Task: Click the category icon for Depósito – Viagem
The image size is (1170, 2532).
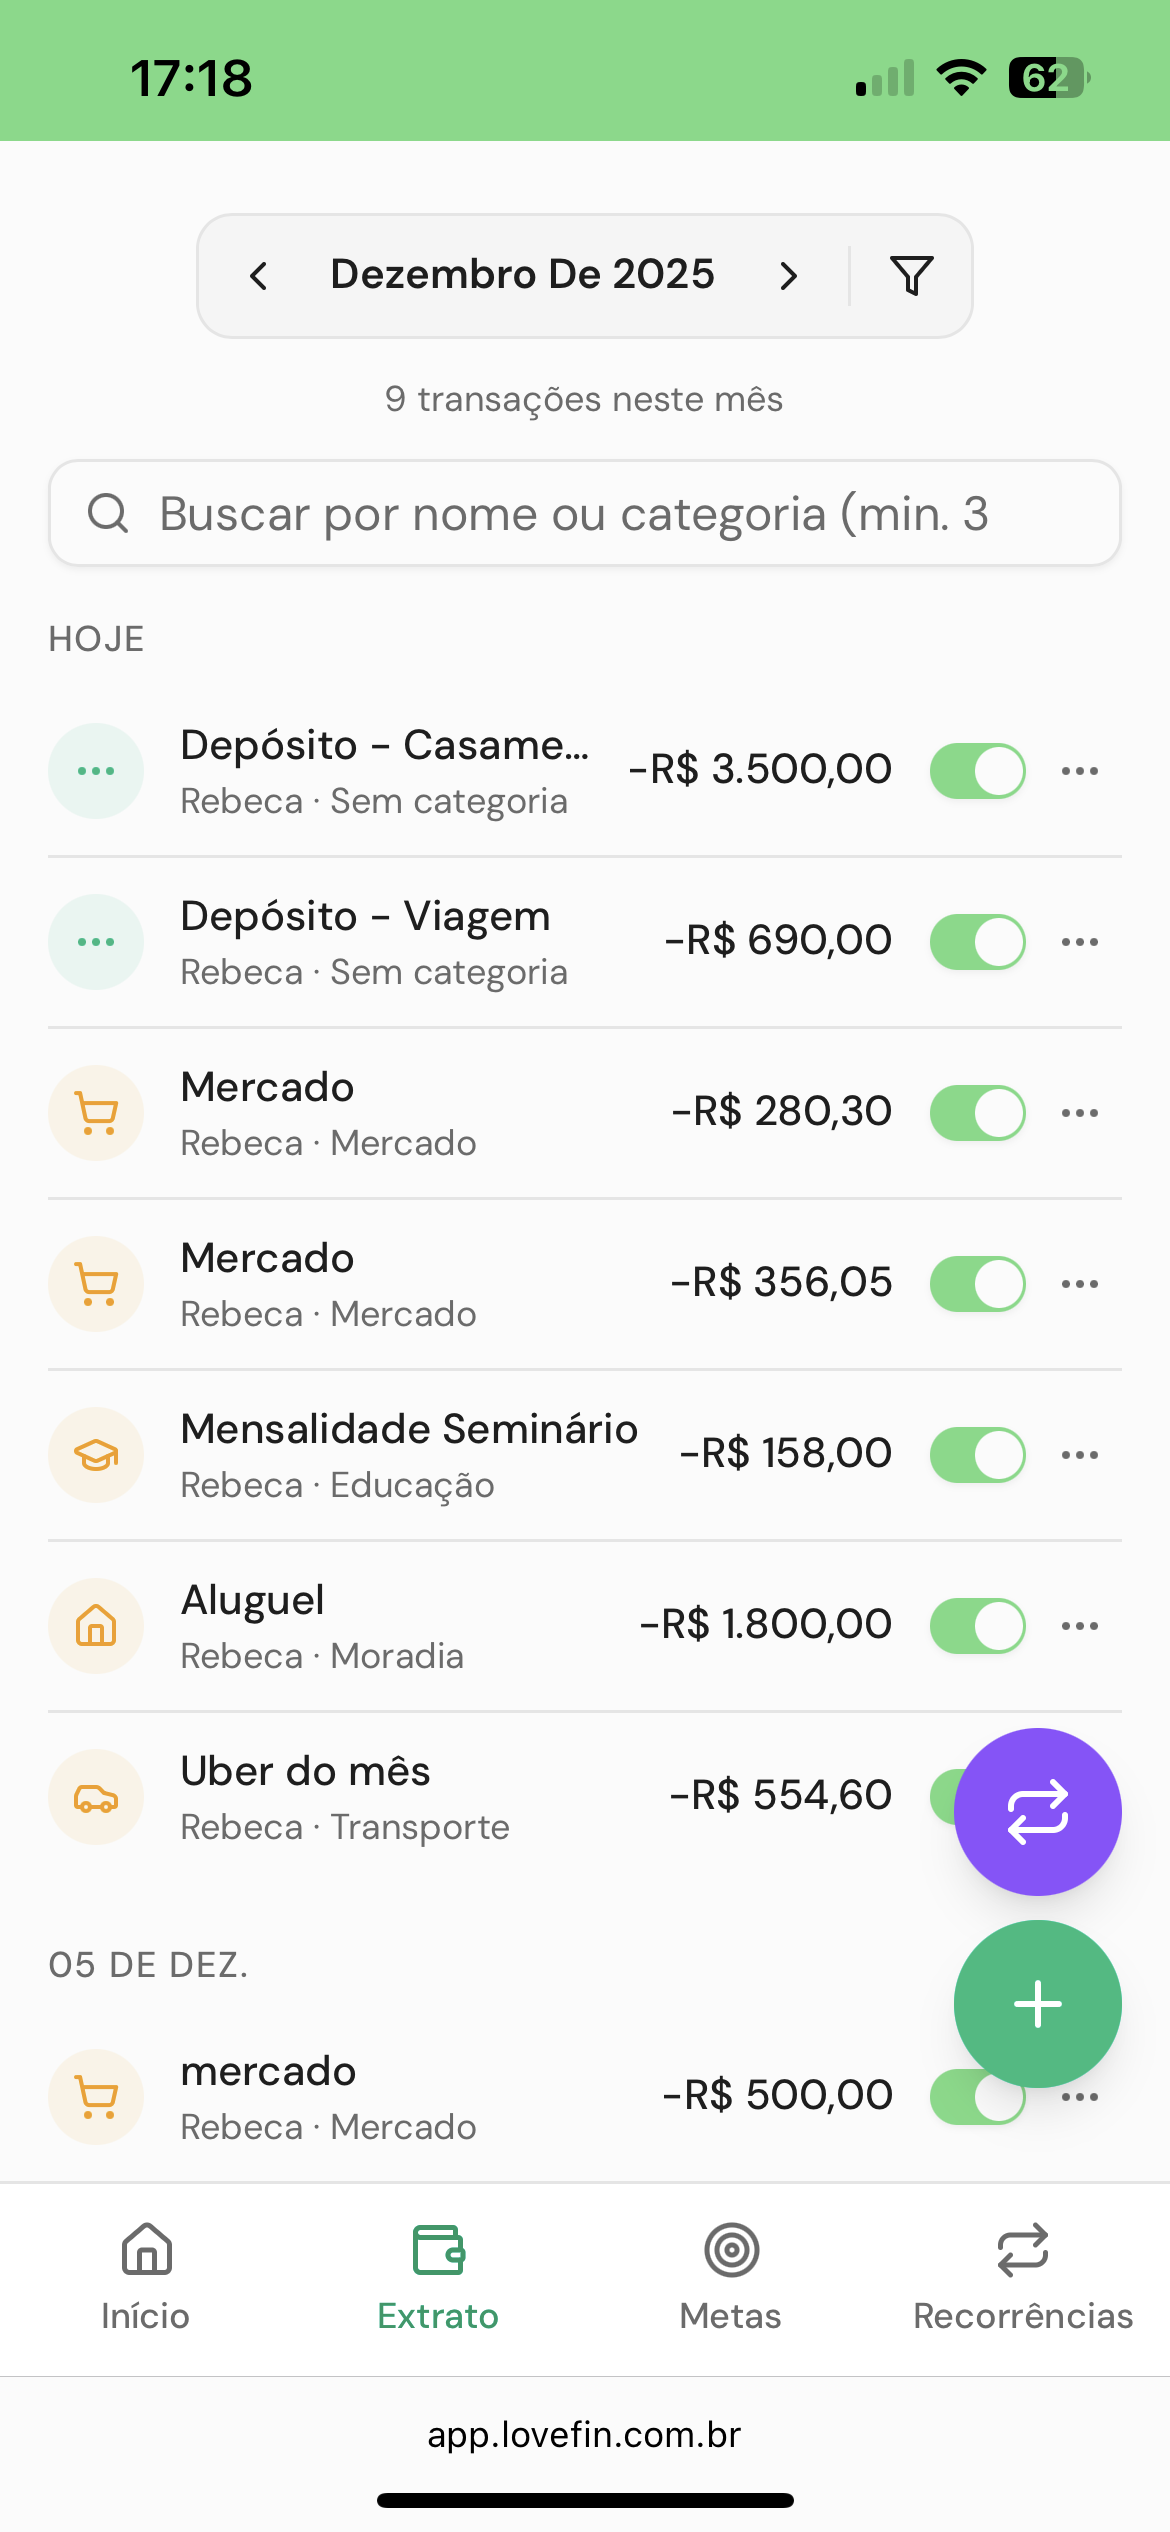Action: [96, 942]
